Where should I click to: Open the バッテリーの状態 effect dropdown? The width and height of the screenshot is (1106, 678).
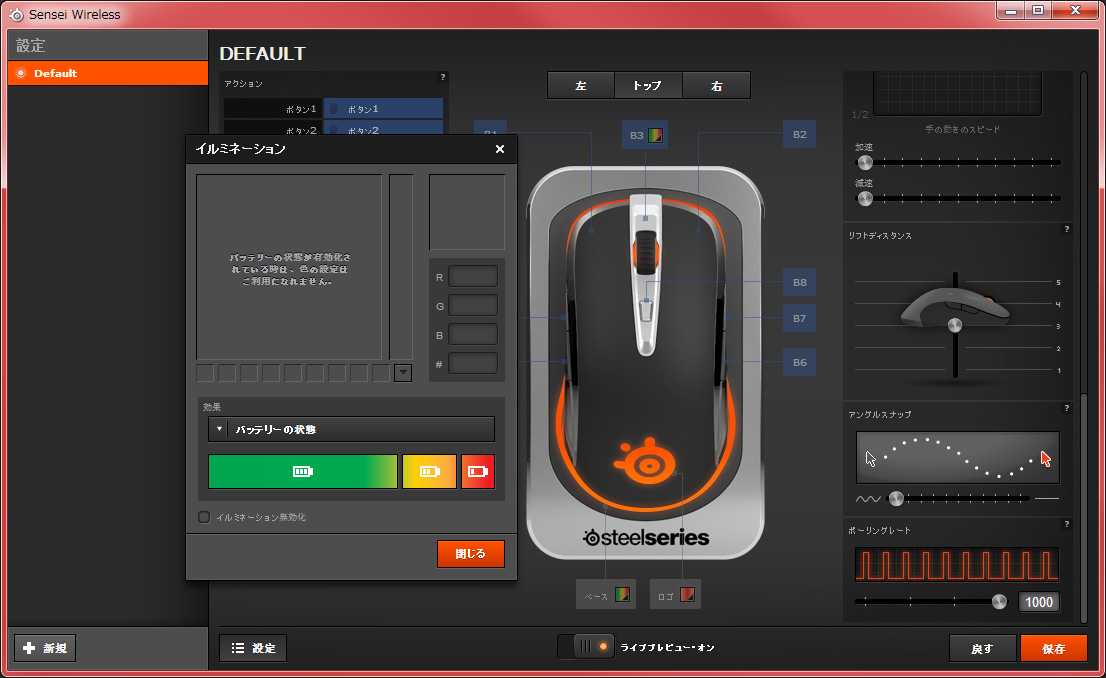351,429
